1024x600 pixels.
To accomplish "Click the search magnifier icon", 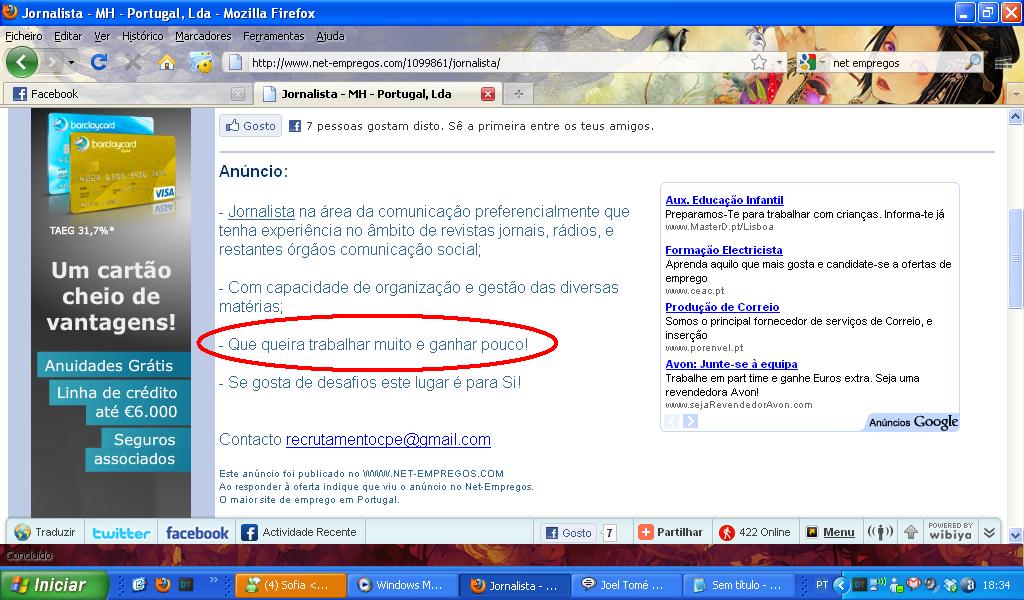I will [972, 62].
